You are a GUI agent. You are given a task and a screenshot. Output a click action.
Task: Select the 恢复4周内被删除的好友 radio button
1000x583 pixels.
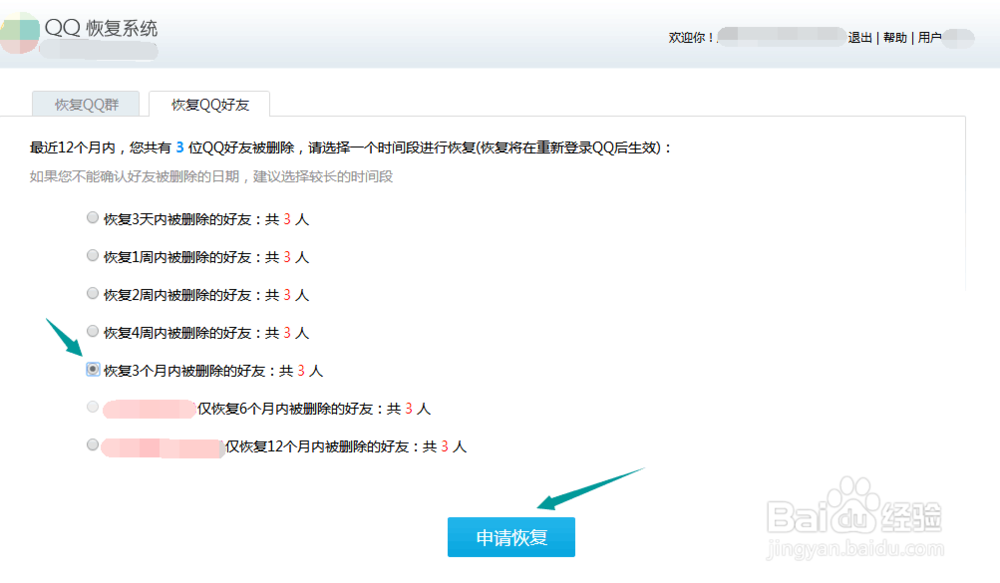pyautogui.click(x=92, y=331)
